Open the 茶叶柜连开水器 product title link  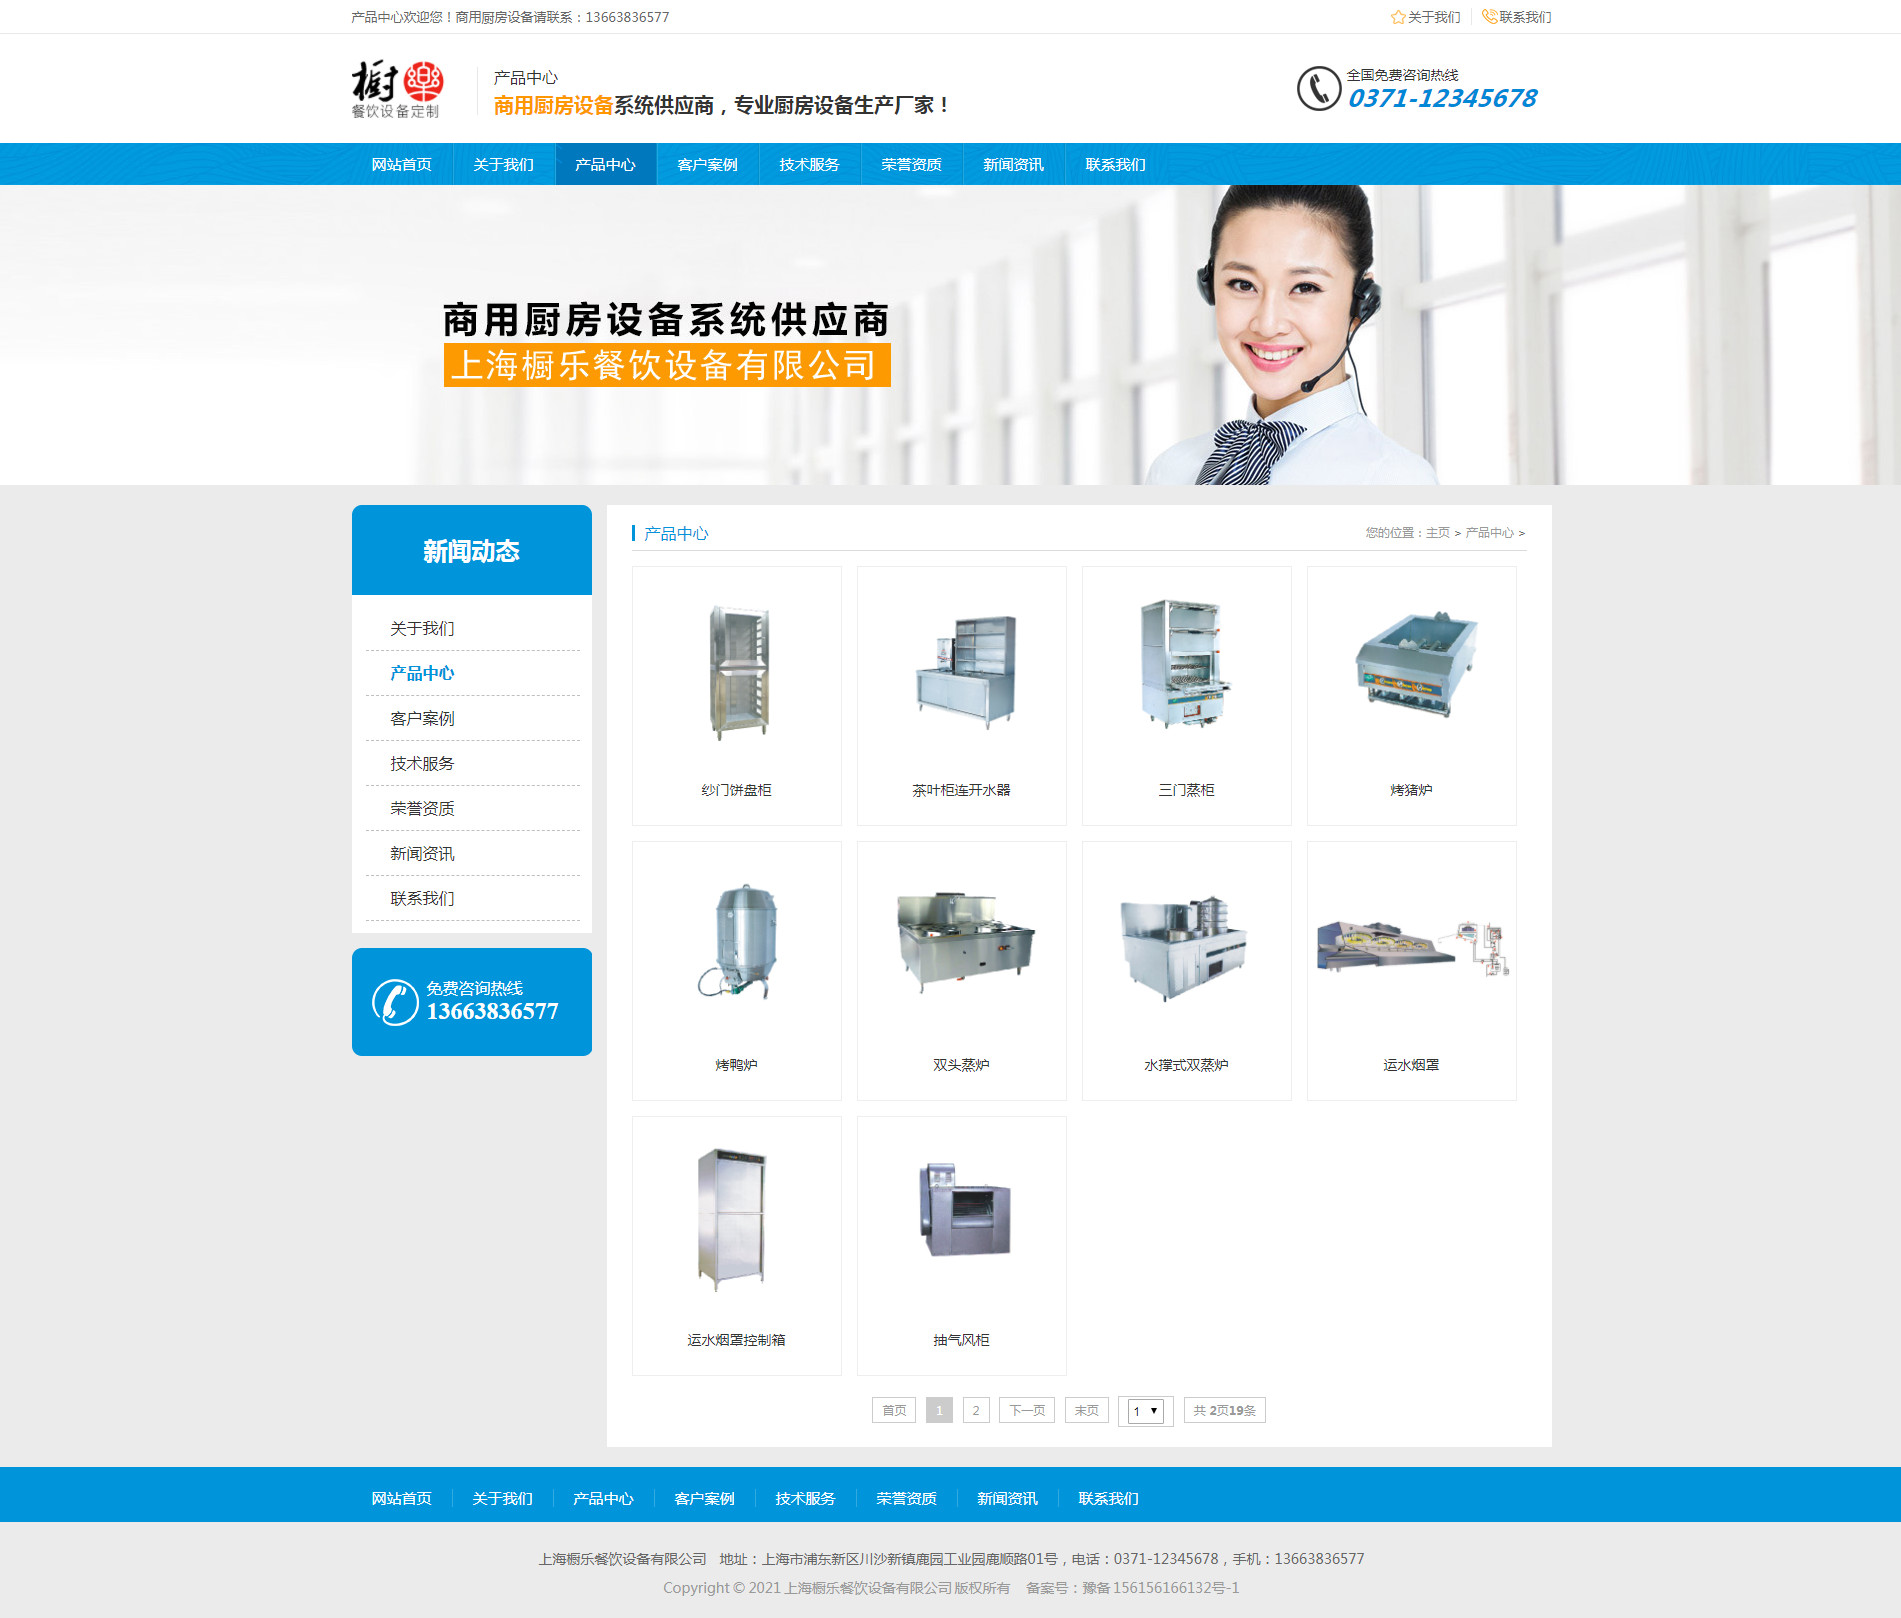pyautogui.click(x=961, y=790)
